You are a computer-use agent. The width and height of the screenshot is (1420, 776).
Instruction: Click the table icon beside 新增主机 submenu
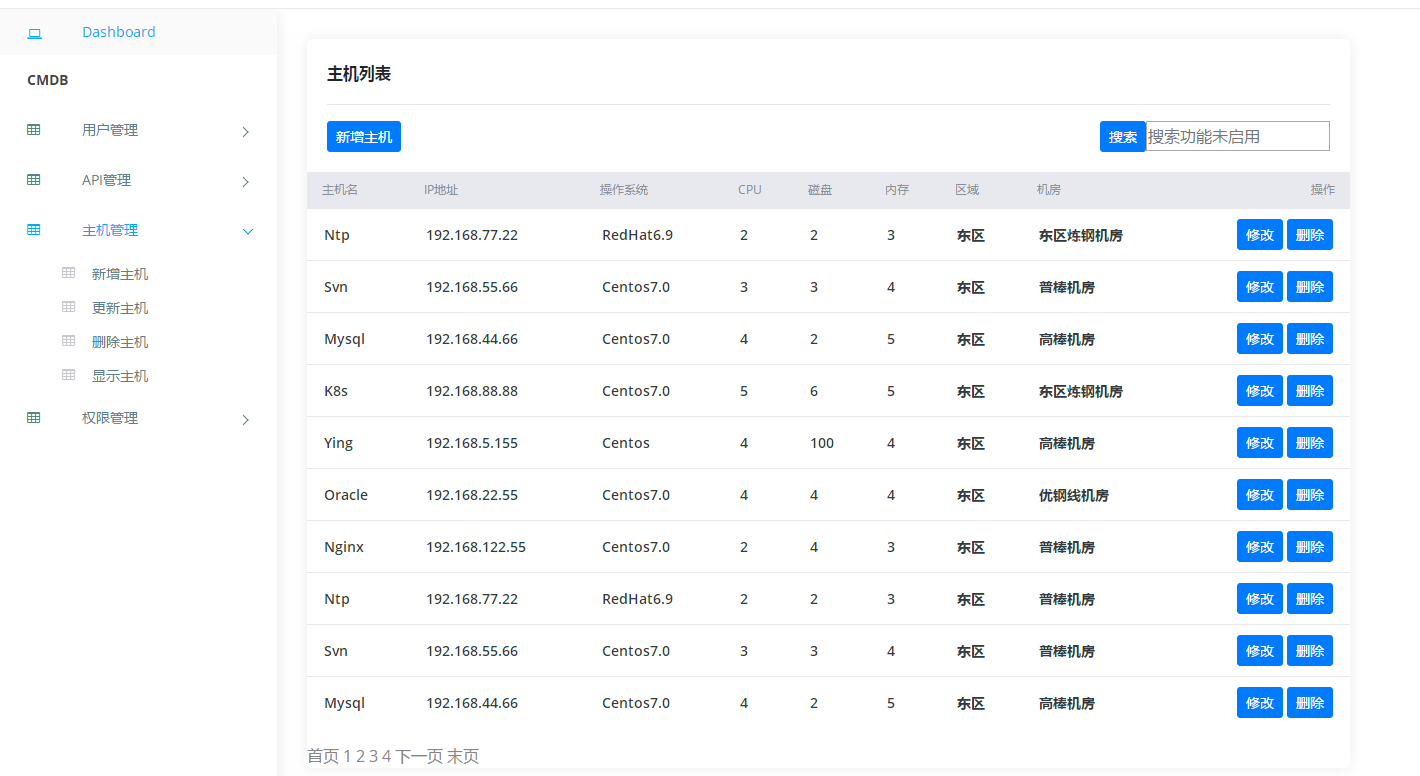coord(69,273)
